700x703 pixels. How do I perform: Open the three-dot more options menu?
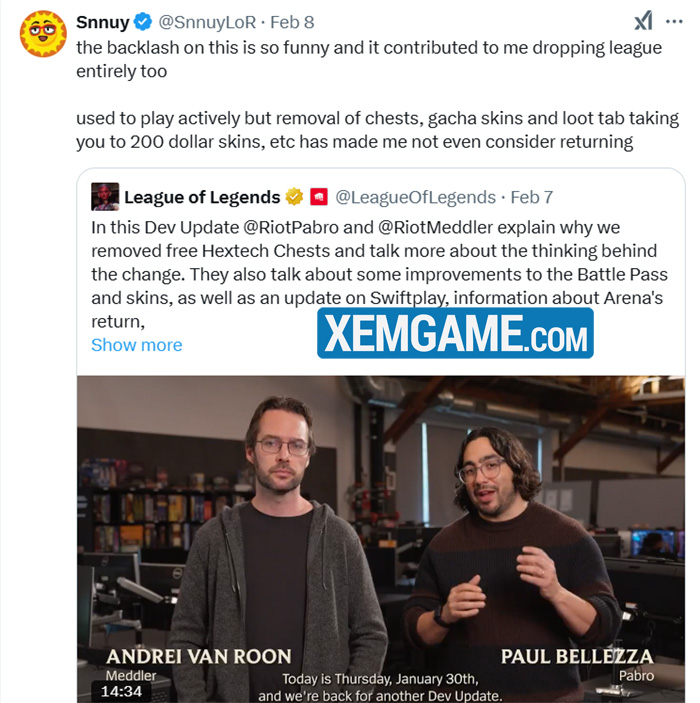tap(674, 21)
